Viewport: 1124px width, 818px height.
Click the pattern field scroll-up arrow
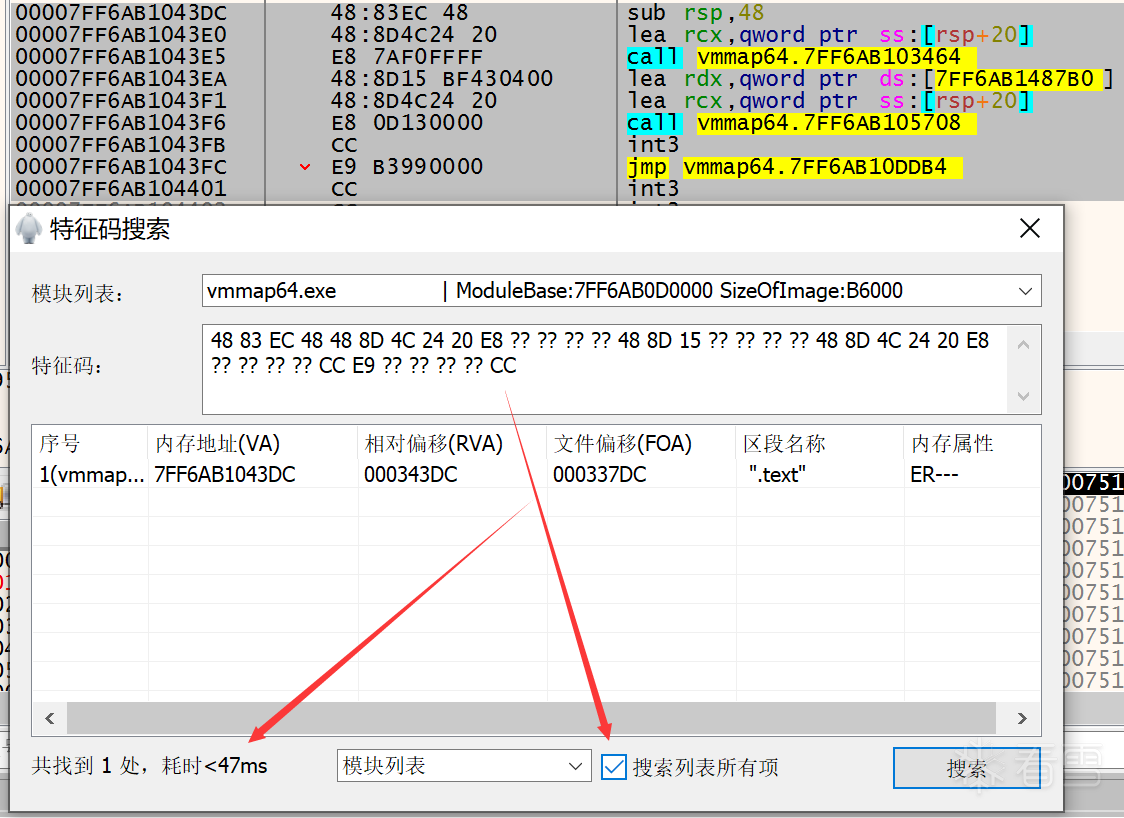tap(1024, 345)
